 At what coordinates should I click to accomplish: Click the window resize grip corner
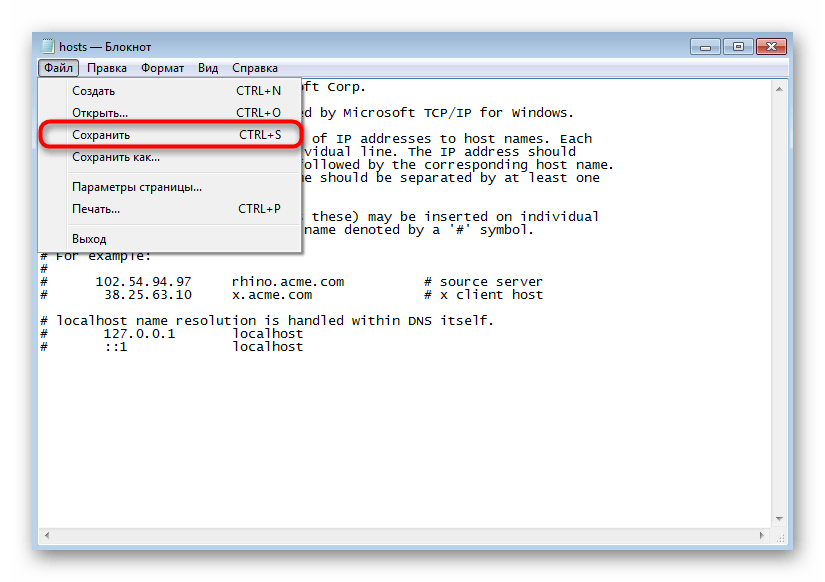pyautogui.click(x=780, y=537)
